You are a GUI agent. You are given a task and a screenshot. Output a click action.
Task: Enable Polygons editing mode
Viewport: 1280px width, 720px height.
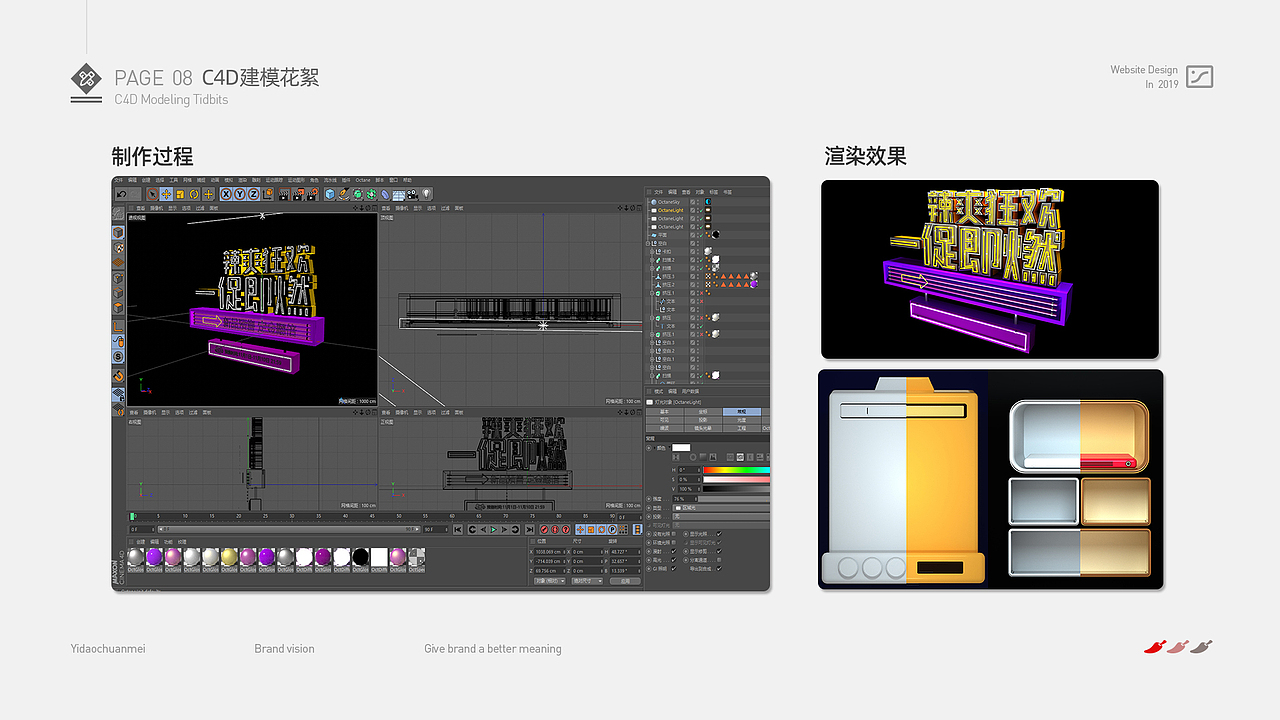tap(118, 309)
